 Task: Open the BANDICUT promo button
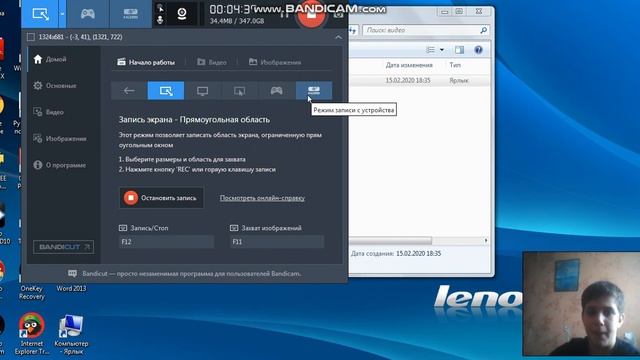tap(63, 247)
